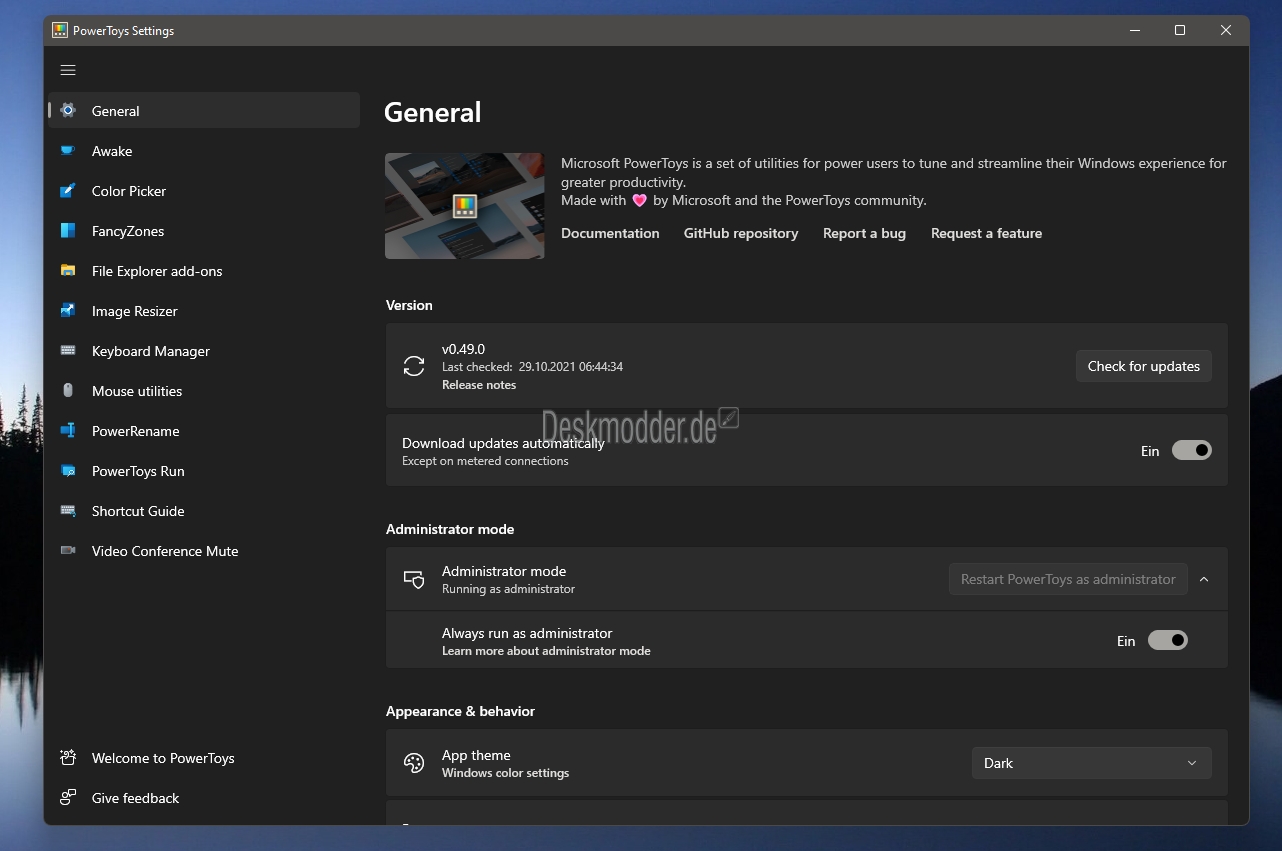This screenshot has height=851, width=1282.
Task: Open the FancyZones settings page
Action: (x=204, y=231)
